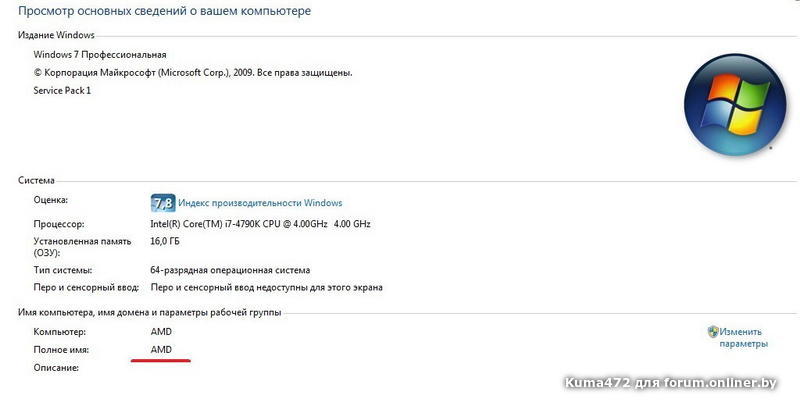Select the Windows 7 Профессиональная edition text
This screenshot has width=800, height=406.
(x=100, y=54)
